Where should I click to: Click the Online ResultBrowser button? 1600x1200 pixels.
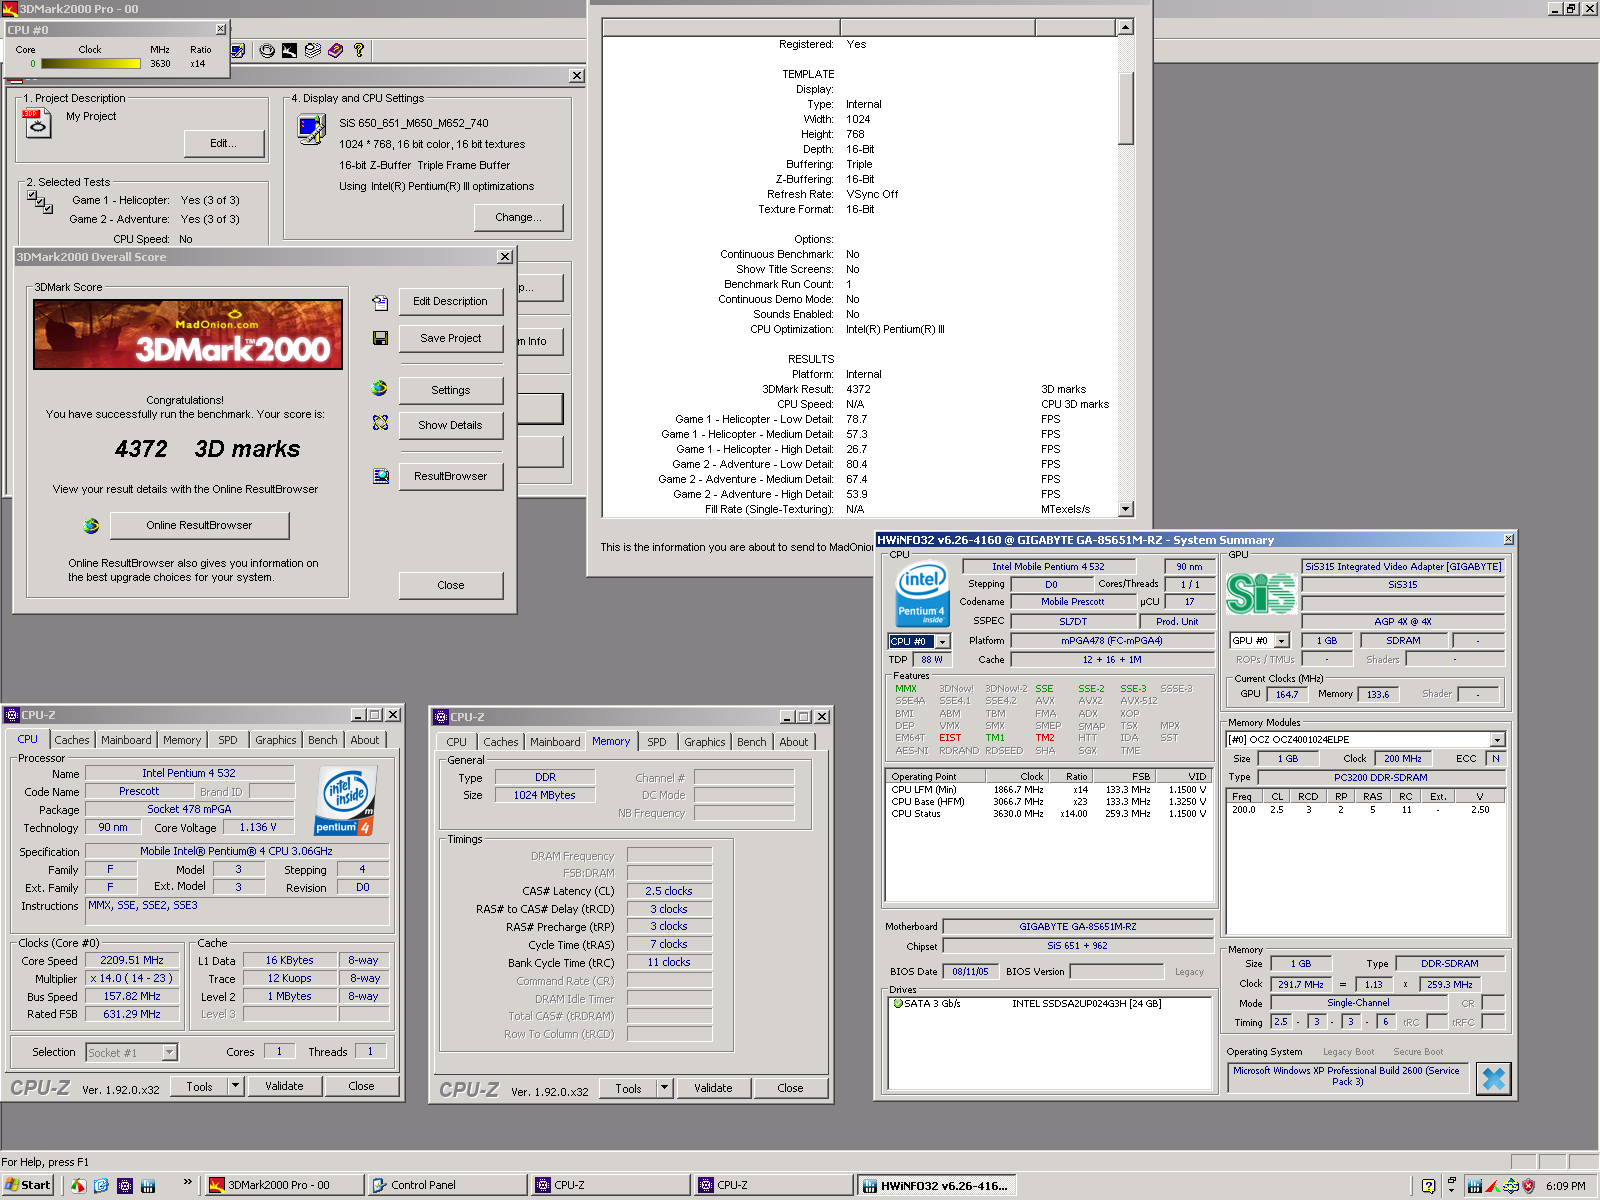pos(199,525)
